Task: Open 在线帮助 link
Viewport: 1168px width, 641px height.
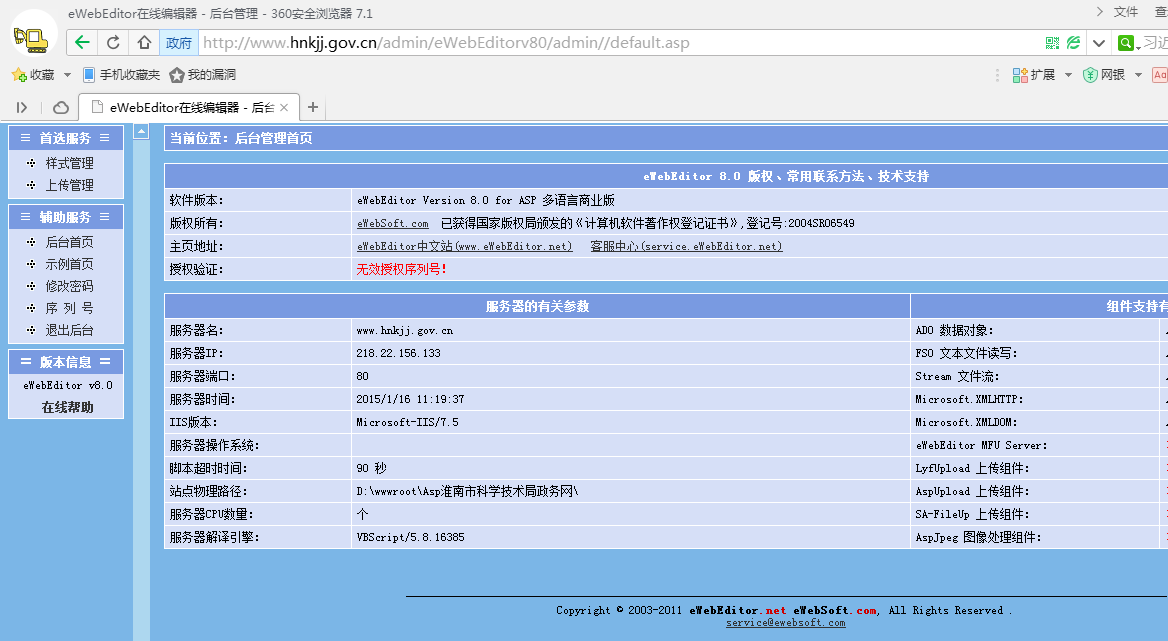Action: [67, 407]
